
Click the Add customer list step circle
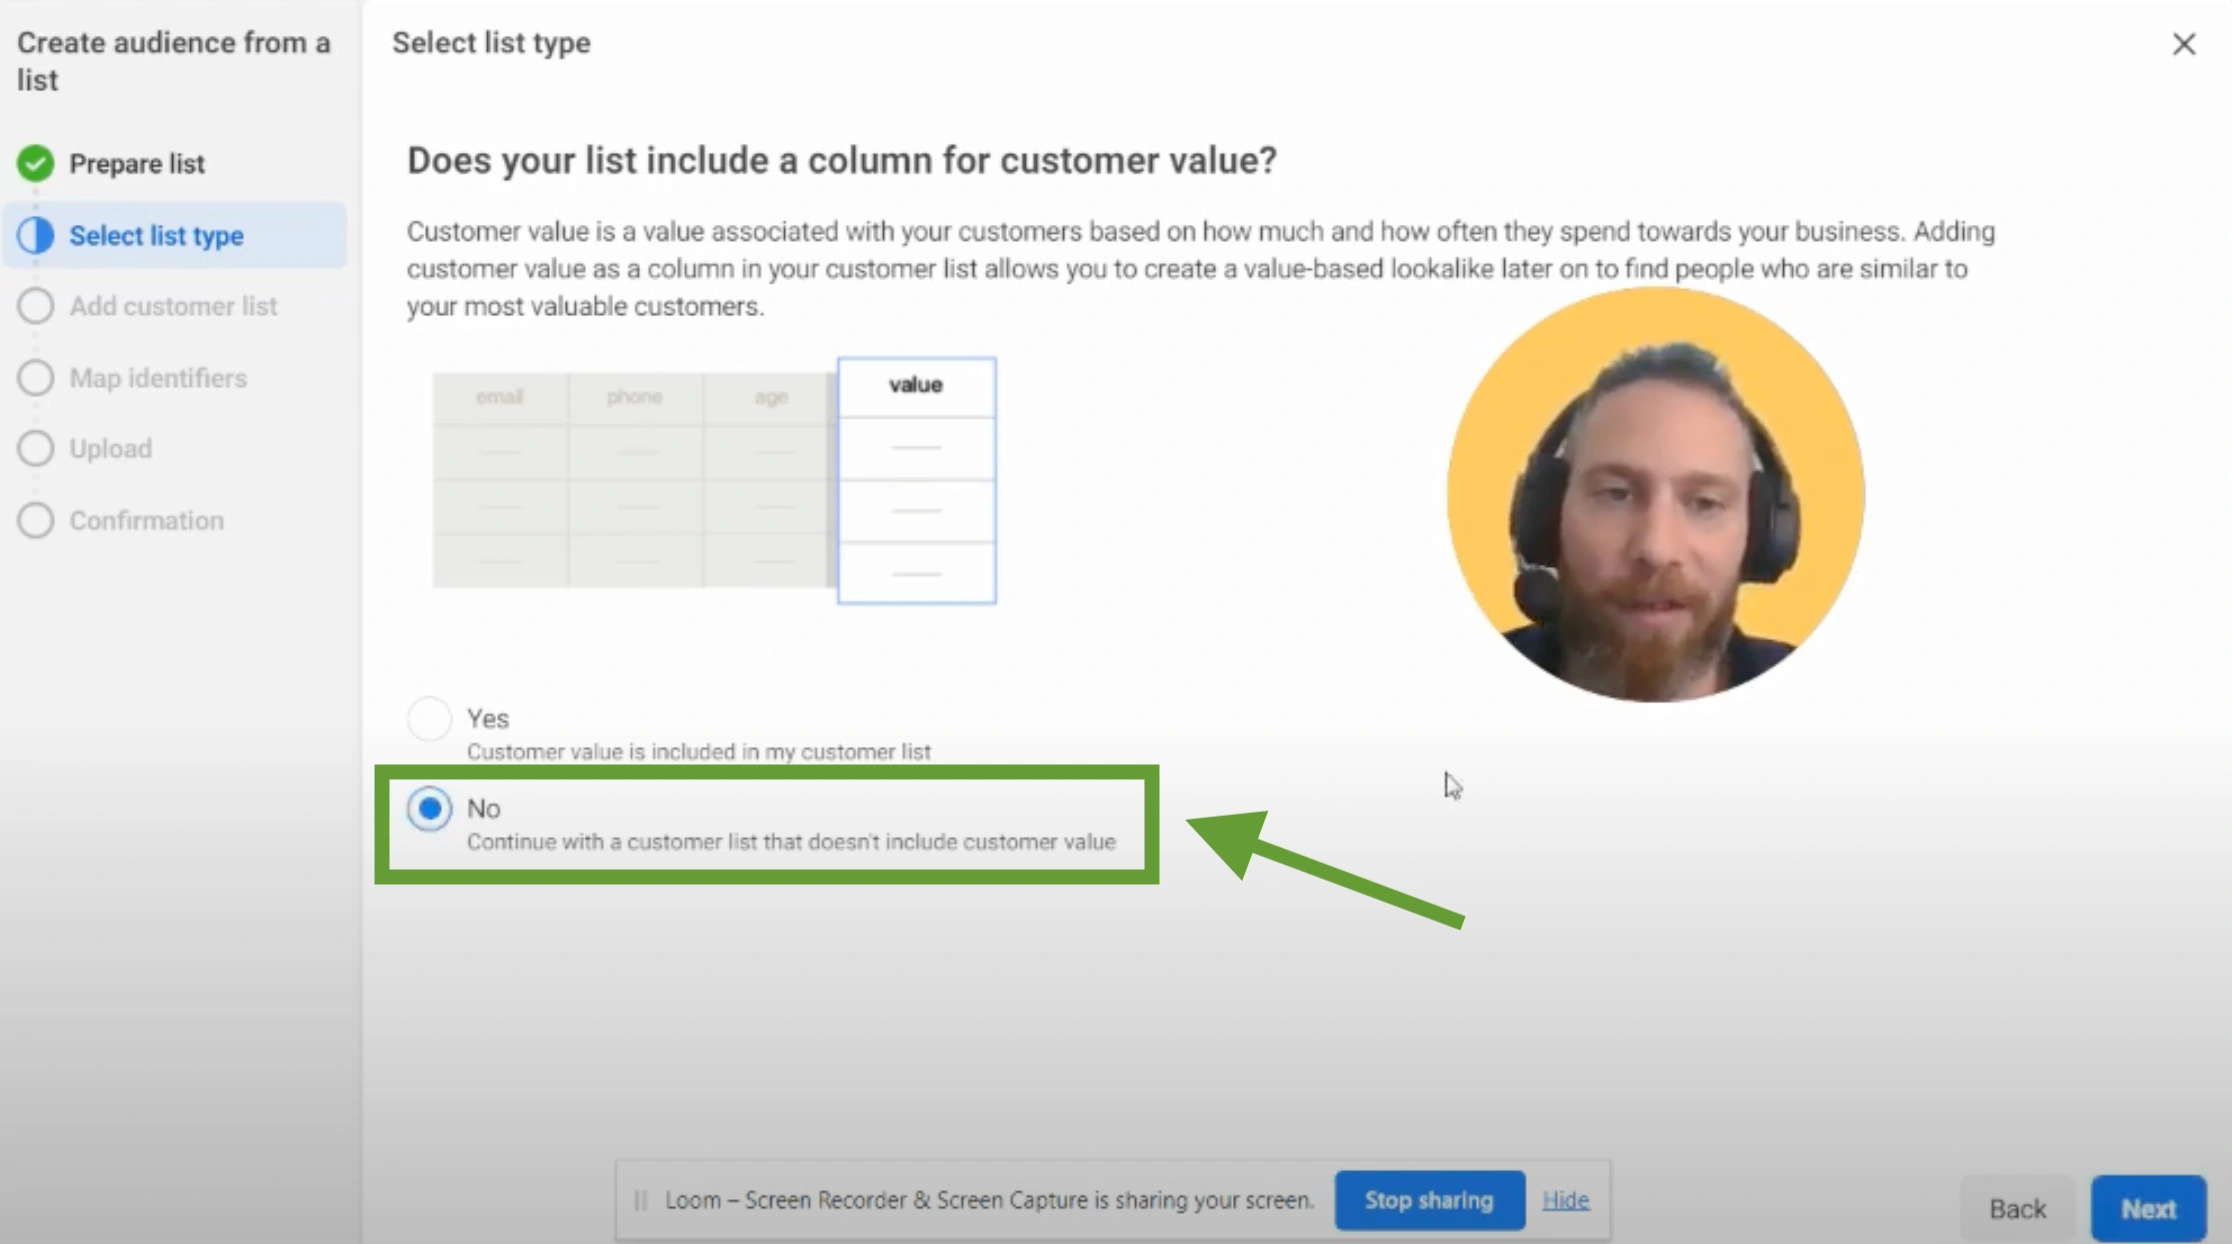click(35, 306)
